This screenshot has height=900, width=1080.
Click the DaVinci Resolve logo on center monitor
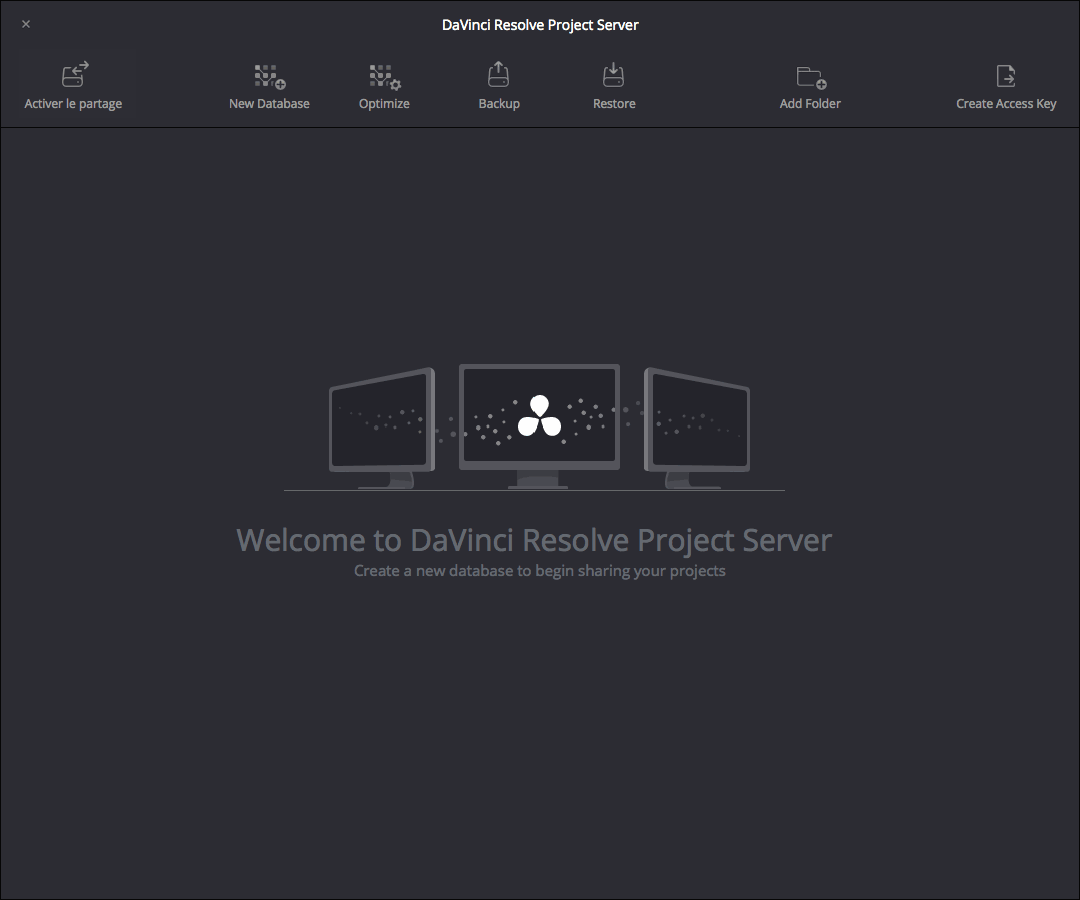(539, 416)
